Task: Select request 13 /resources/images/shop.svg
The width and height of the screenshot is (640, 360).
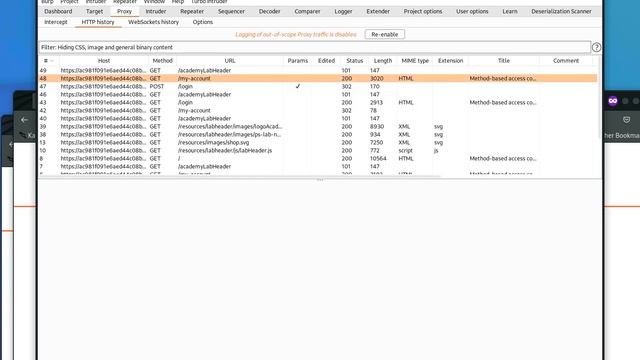Action: tap(318, 142)
